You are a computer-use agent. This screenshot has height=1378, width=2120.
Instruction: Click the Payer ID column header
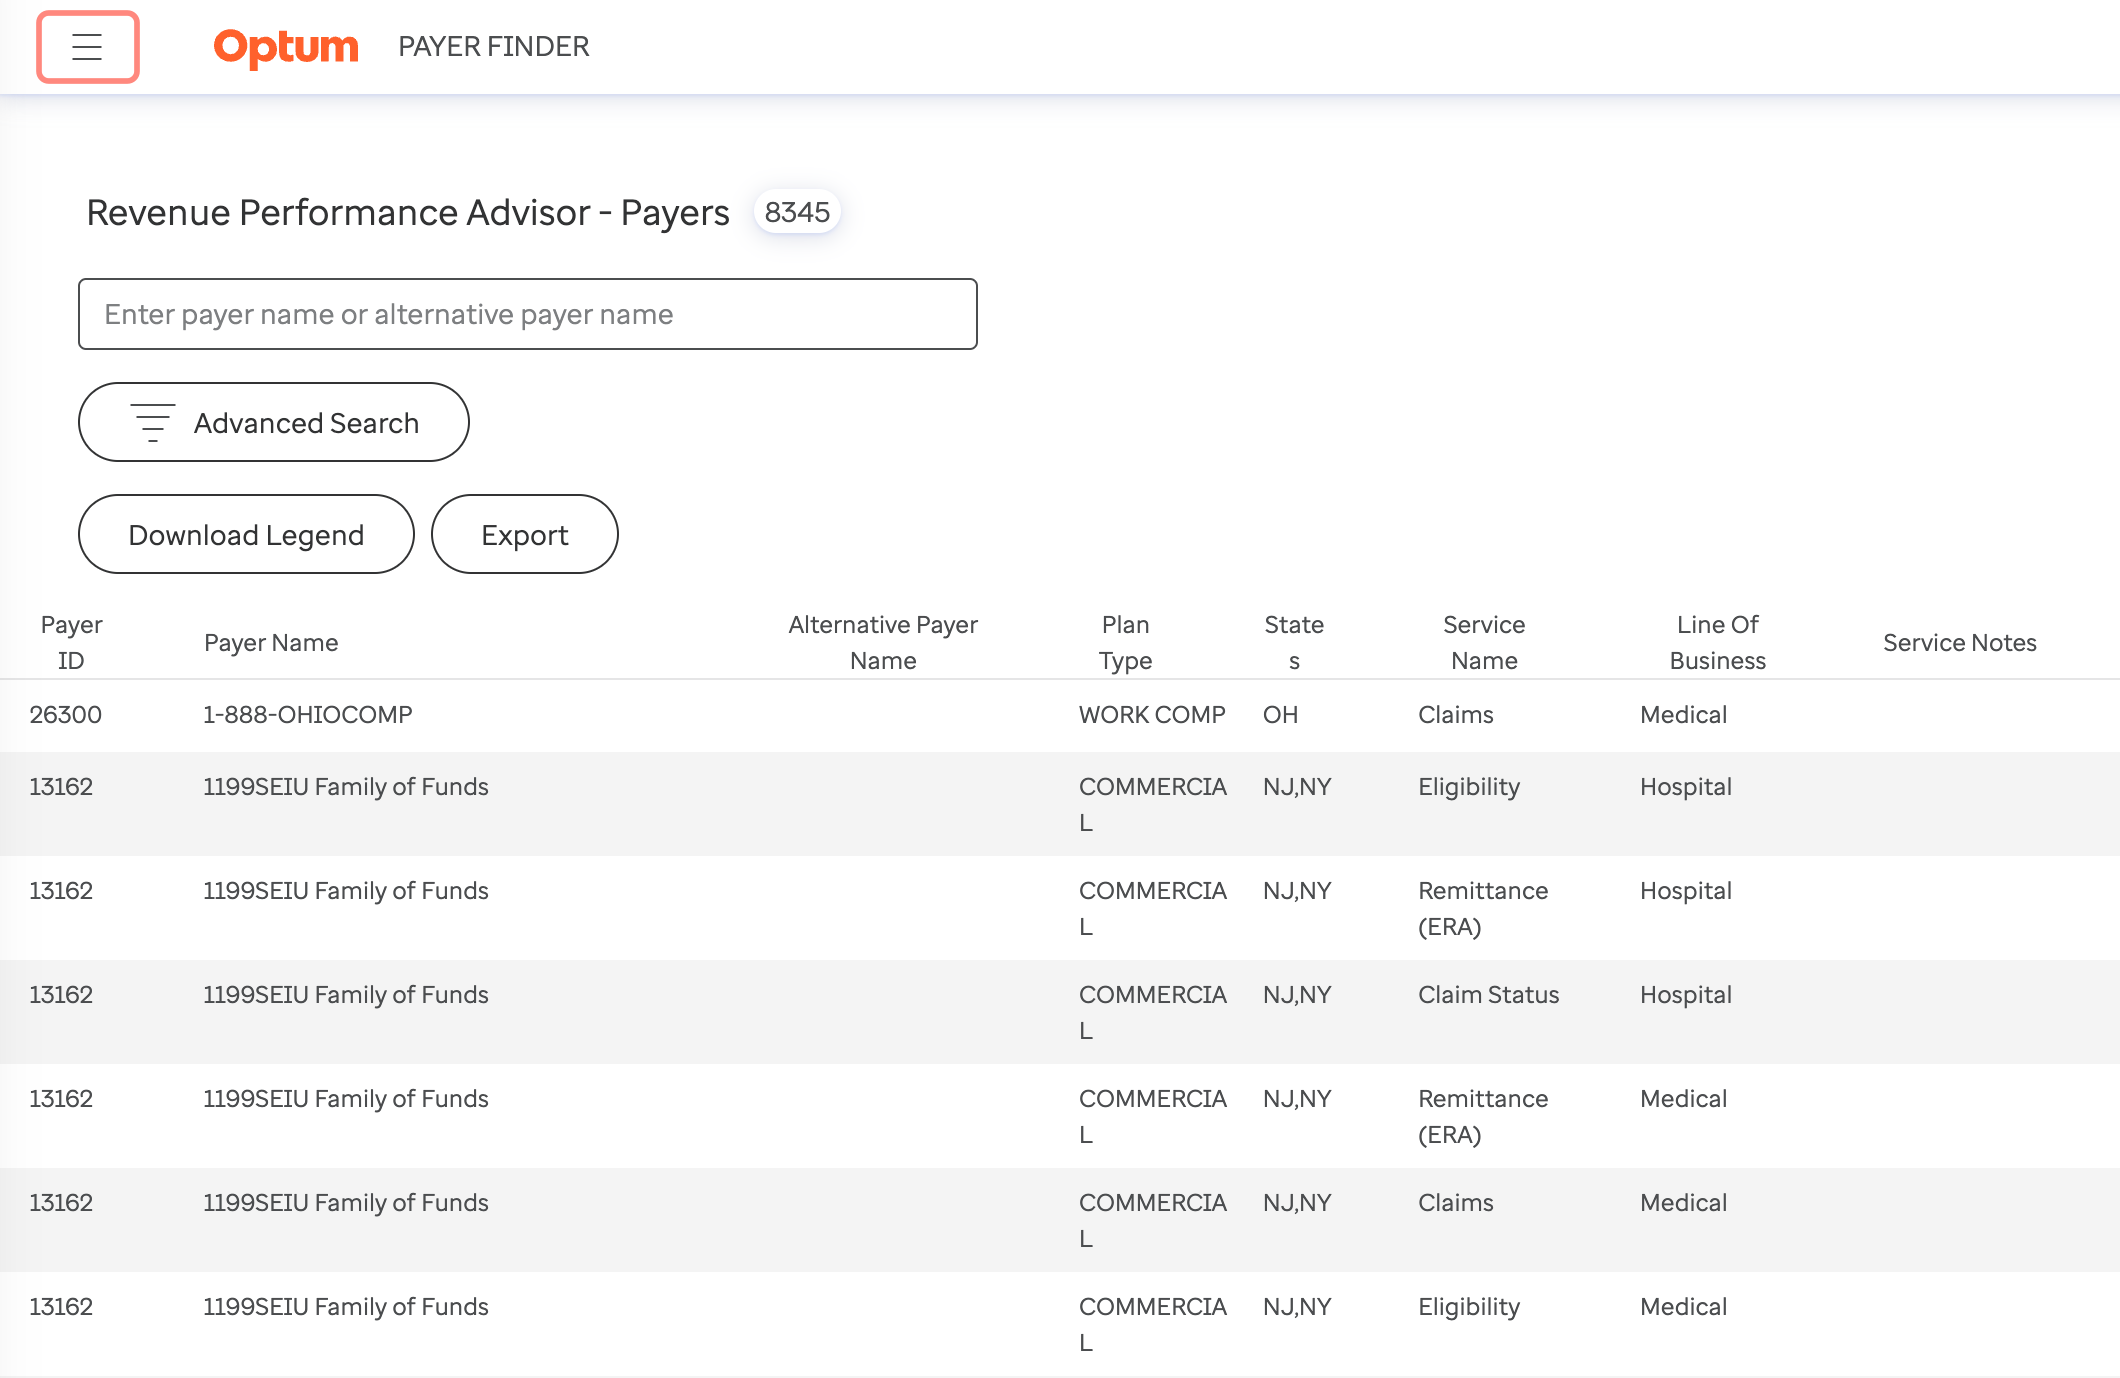click(x=71, y=642)
